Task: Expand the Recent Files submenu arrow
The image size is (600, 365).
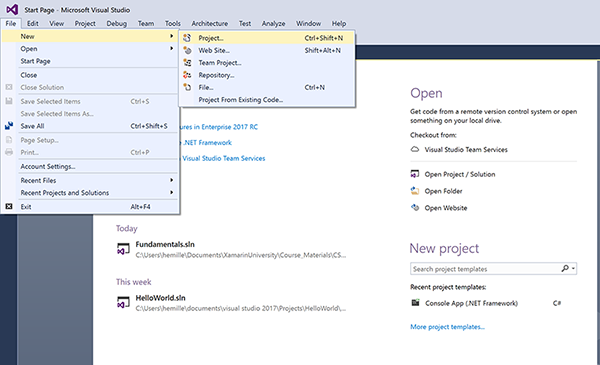Action: pos(171,180)
